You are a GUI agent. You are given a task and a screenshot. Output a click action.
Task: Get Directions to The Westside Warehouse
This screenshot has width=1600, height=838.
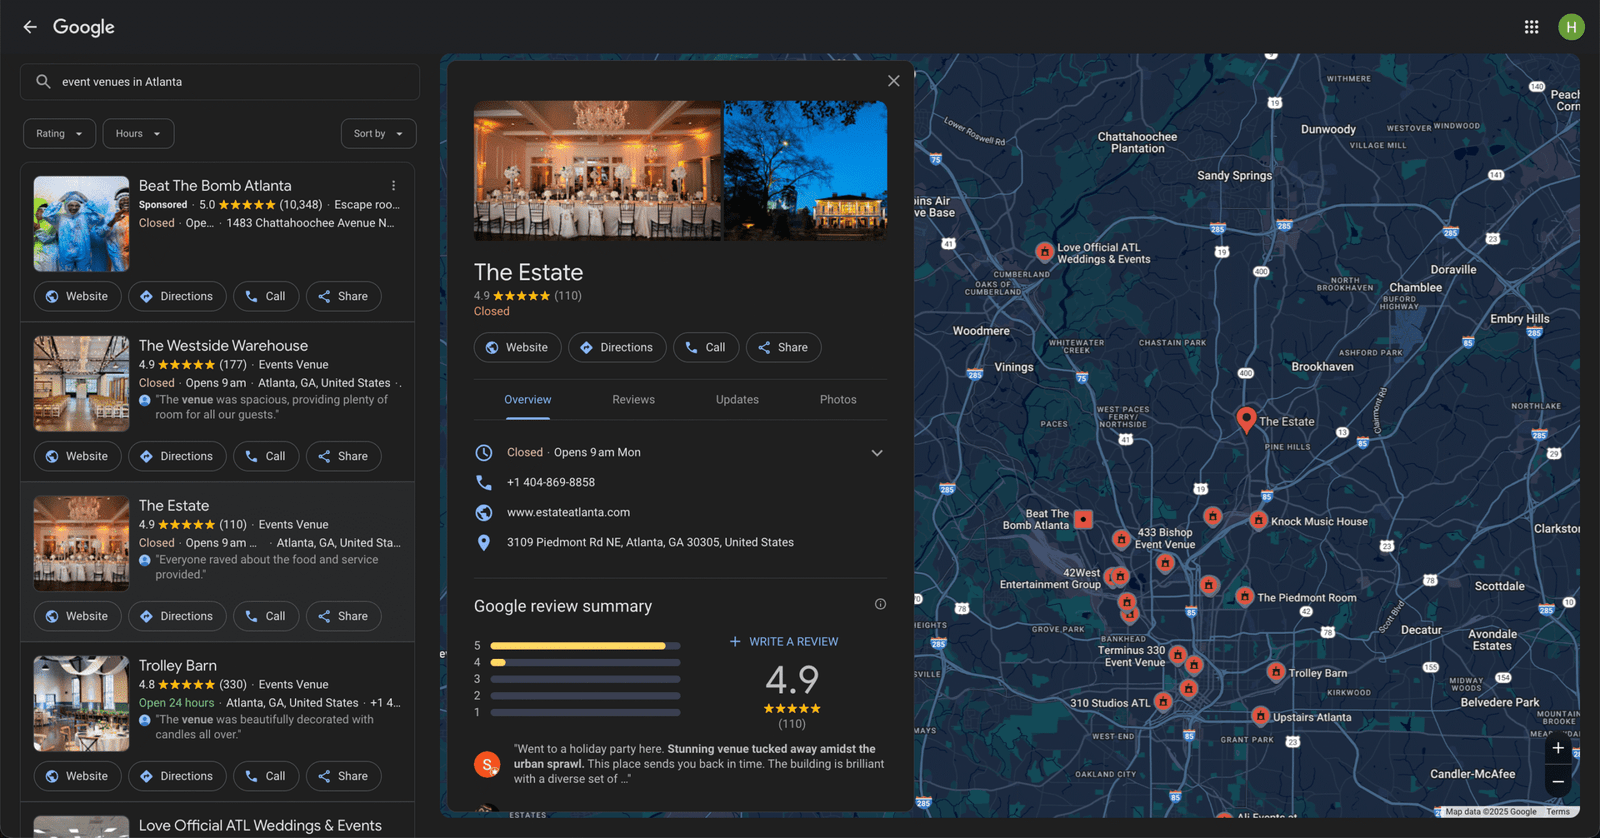tap(177, 456)
